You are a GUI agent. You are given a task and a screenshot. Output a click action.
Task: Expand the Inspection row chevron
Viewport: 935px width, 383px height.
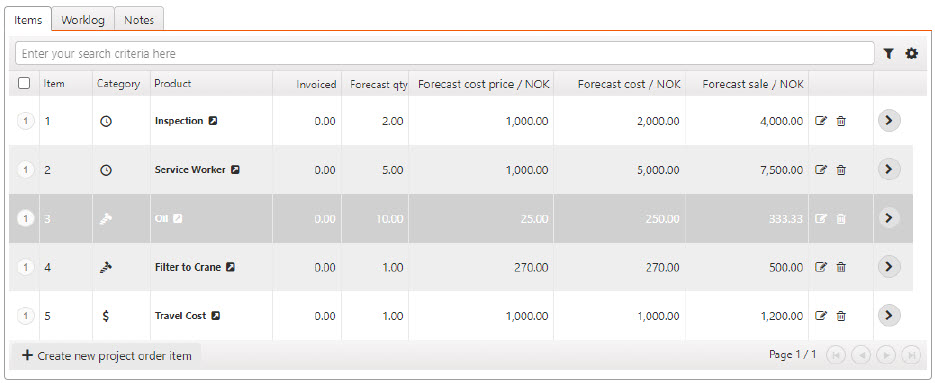coord(889,121)
